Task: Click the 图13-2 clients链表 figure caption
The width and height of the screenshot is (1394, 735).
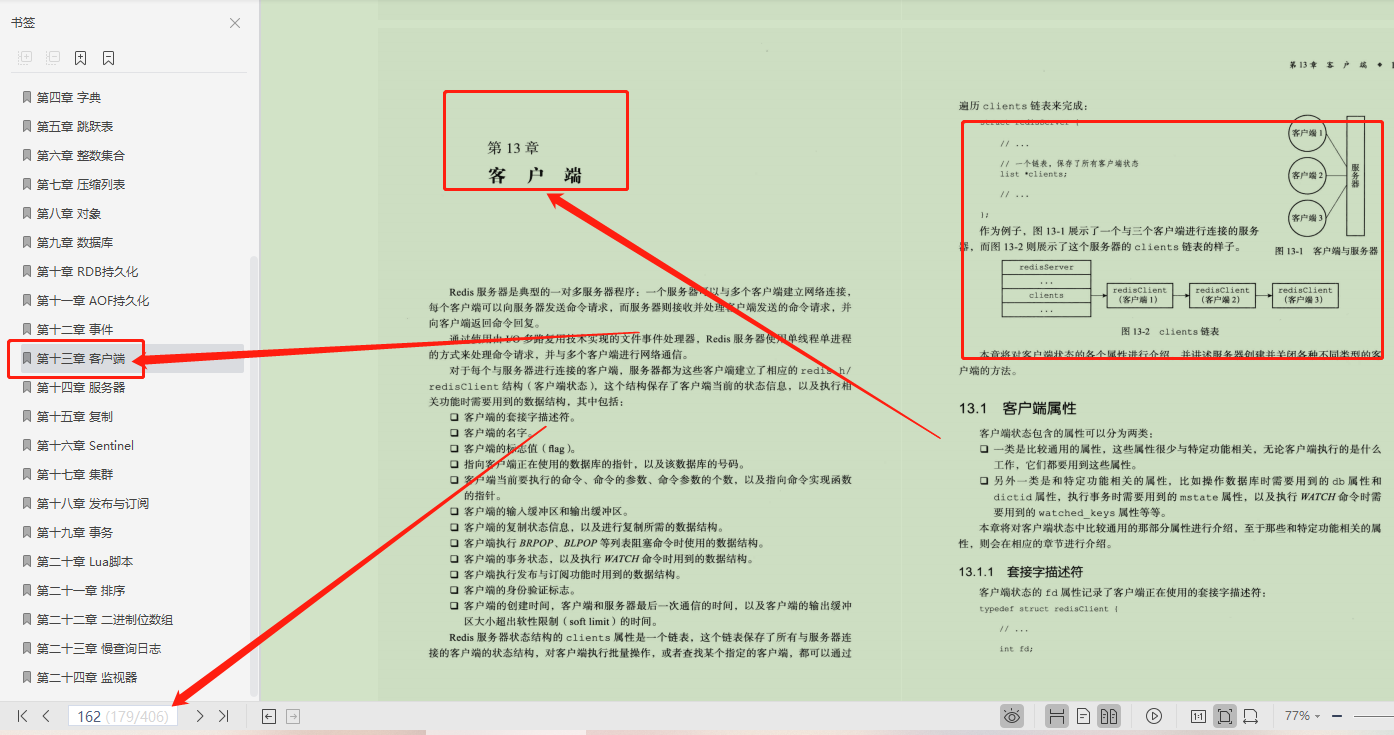Action: pos(1170,330)
